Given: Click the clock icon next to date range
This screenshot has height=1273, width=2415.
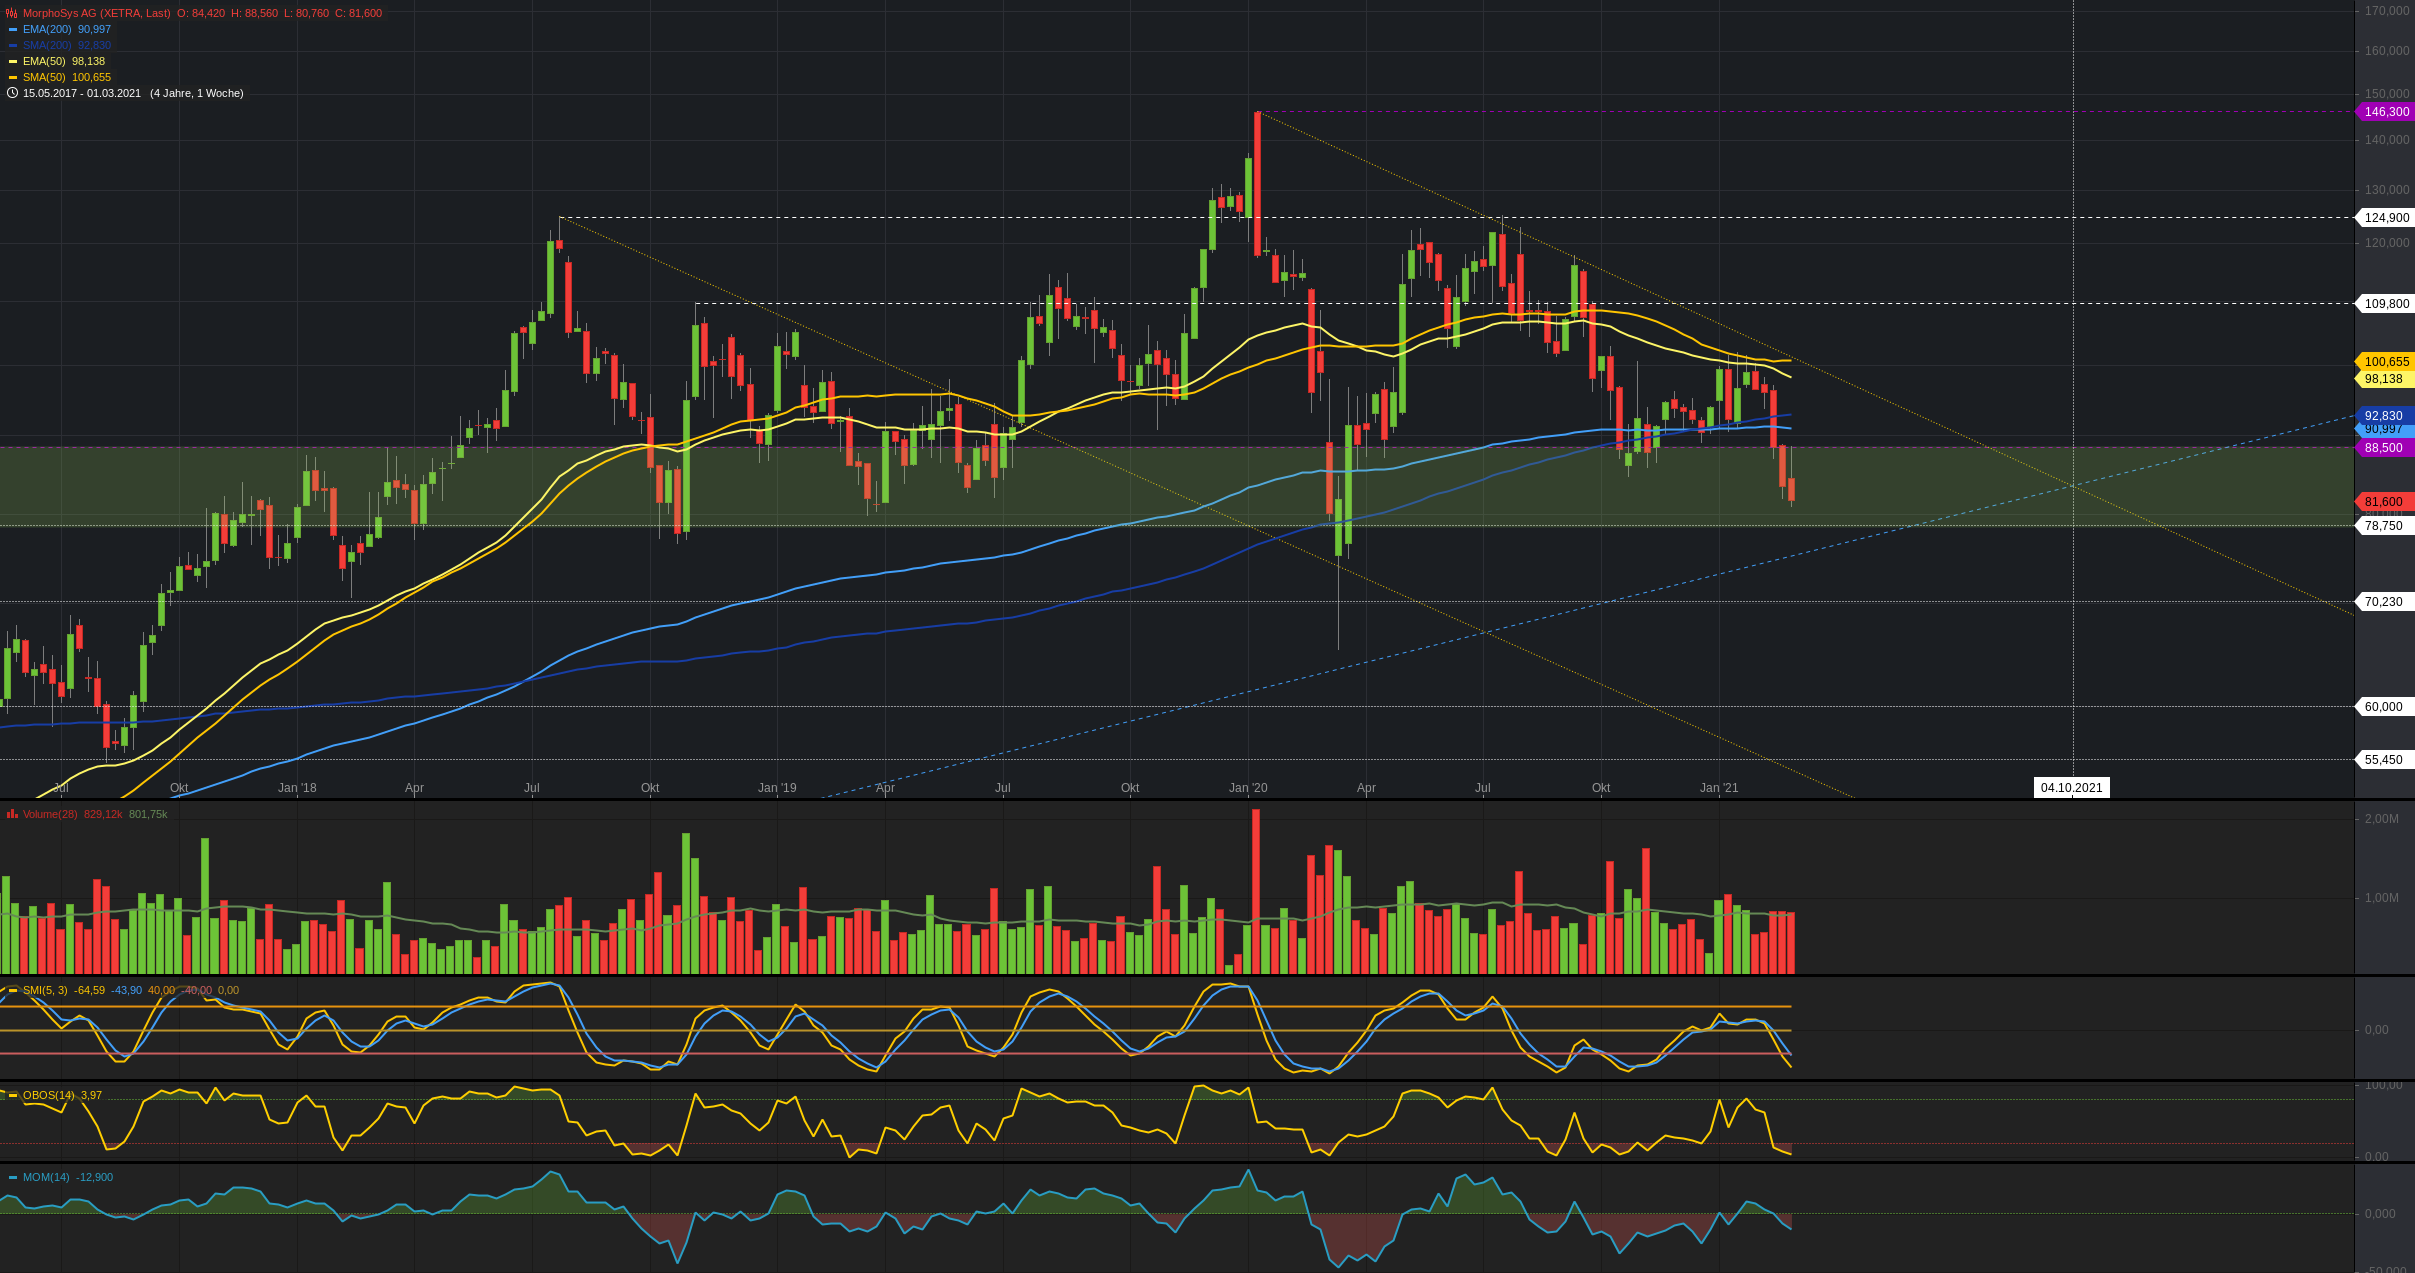Looking at the screenshot, I should point(12,93).
